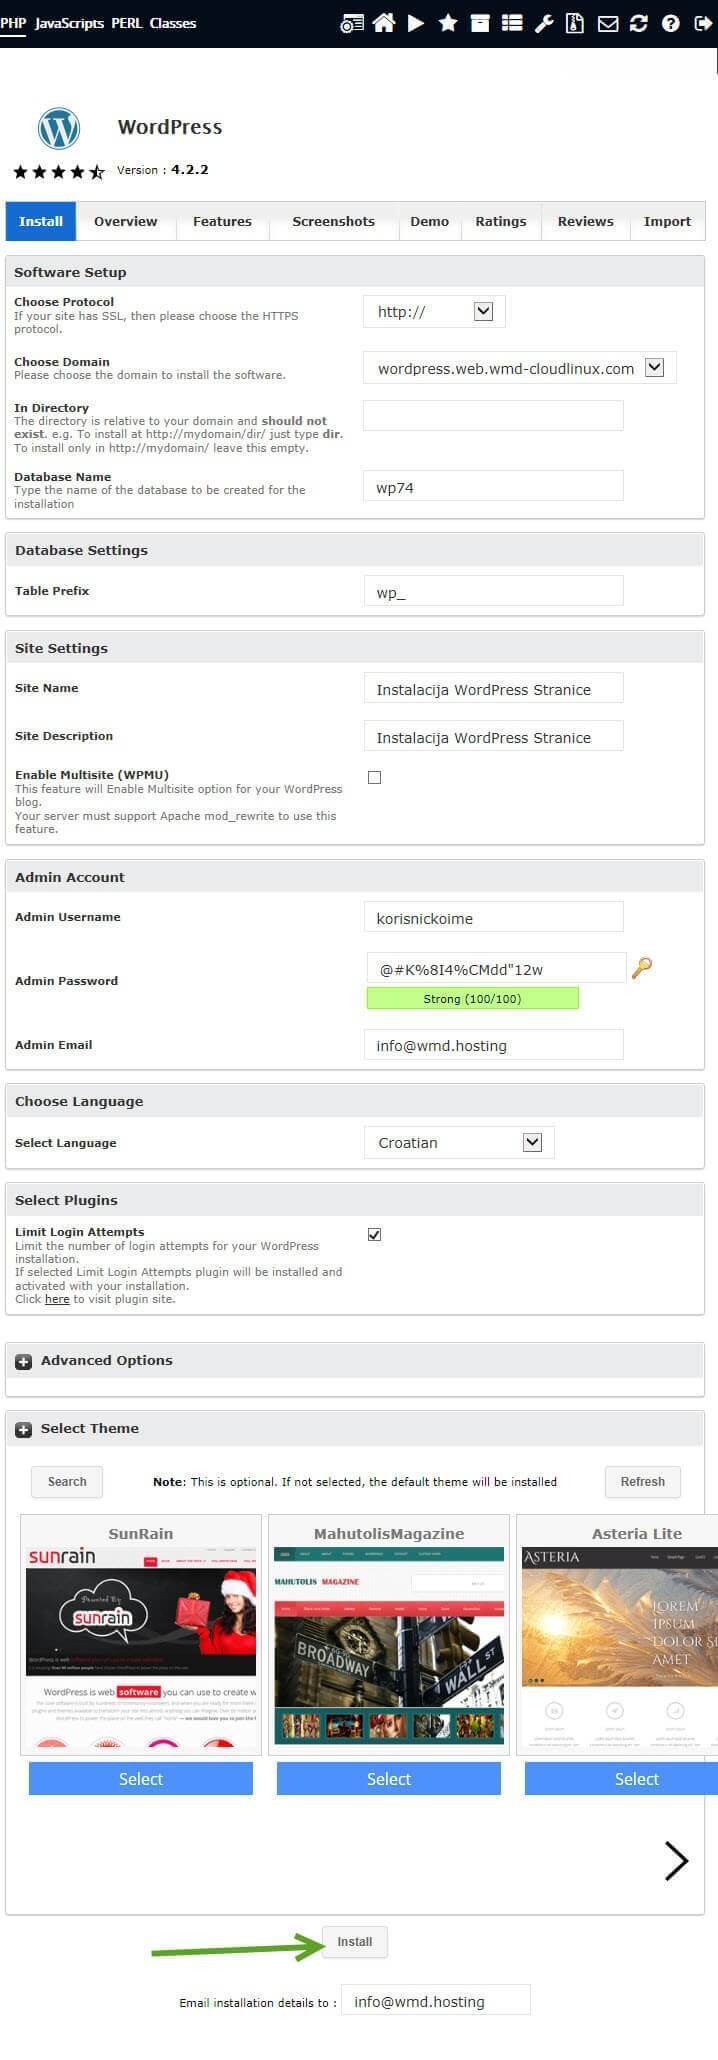Open the help question mark icon

coord(671,23)
